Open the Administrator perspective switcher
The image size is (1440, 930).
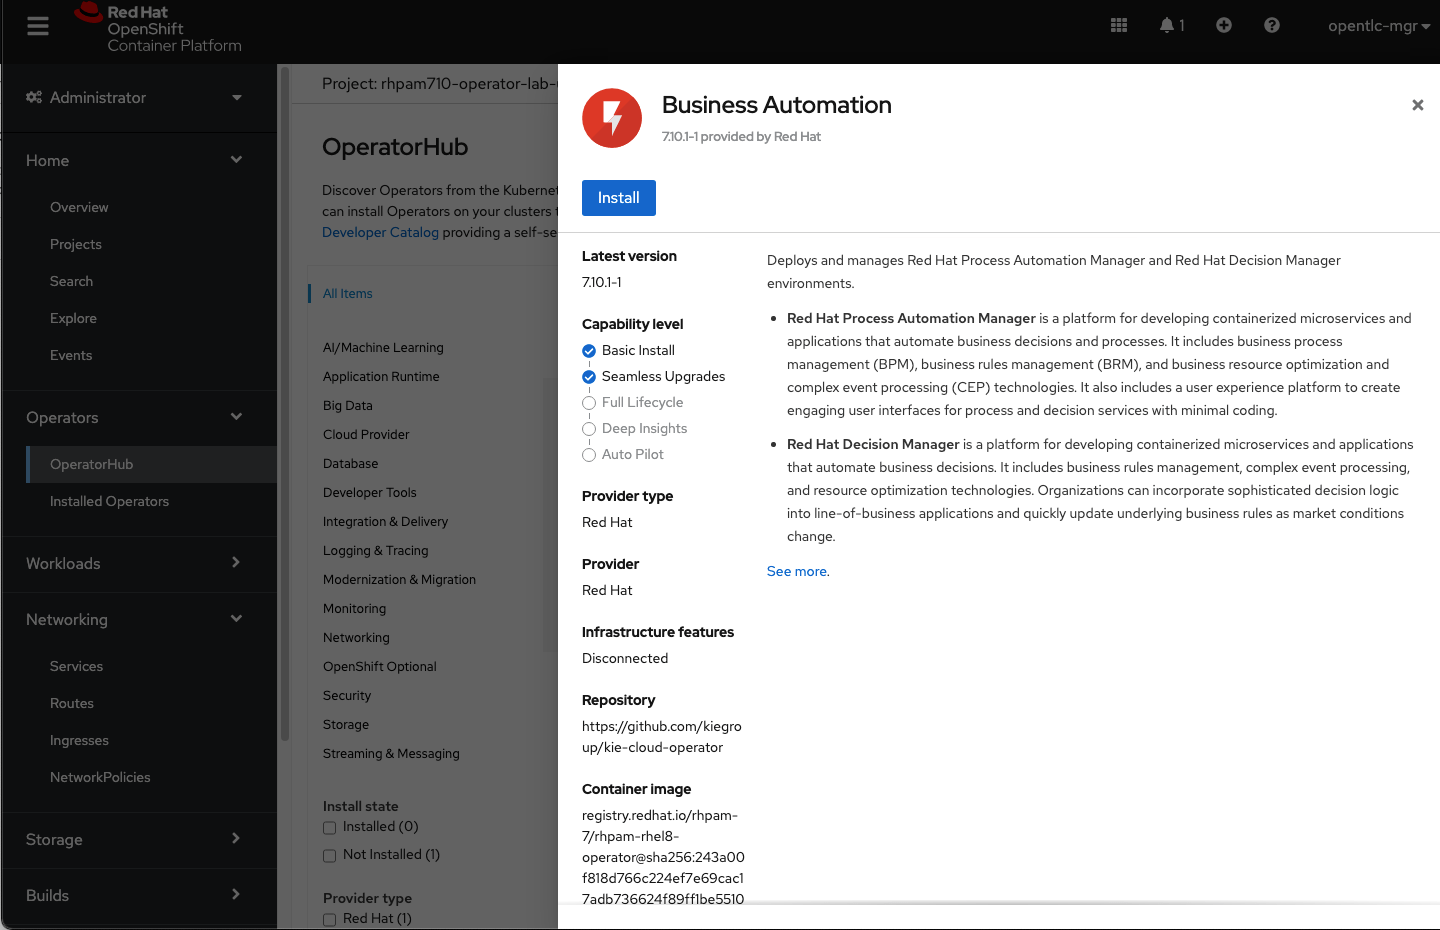tap(138, 97)
